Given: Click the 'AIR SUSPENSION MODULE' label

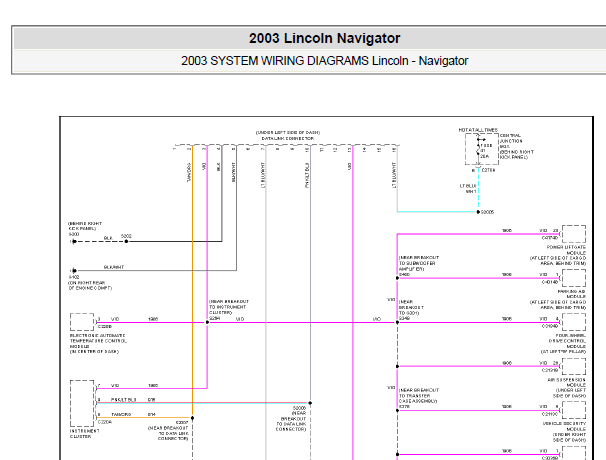Looking at the screenshot, I should [x=567, y=383].
